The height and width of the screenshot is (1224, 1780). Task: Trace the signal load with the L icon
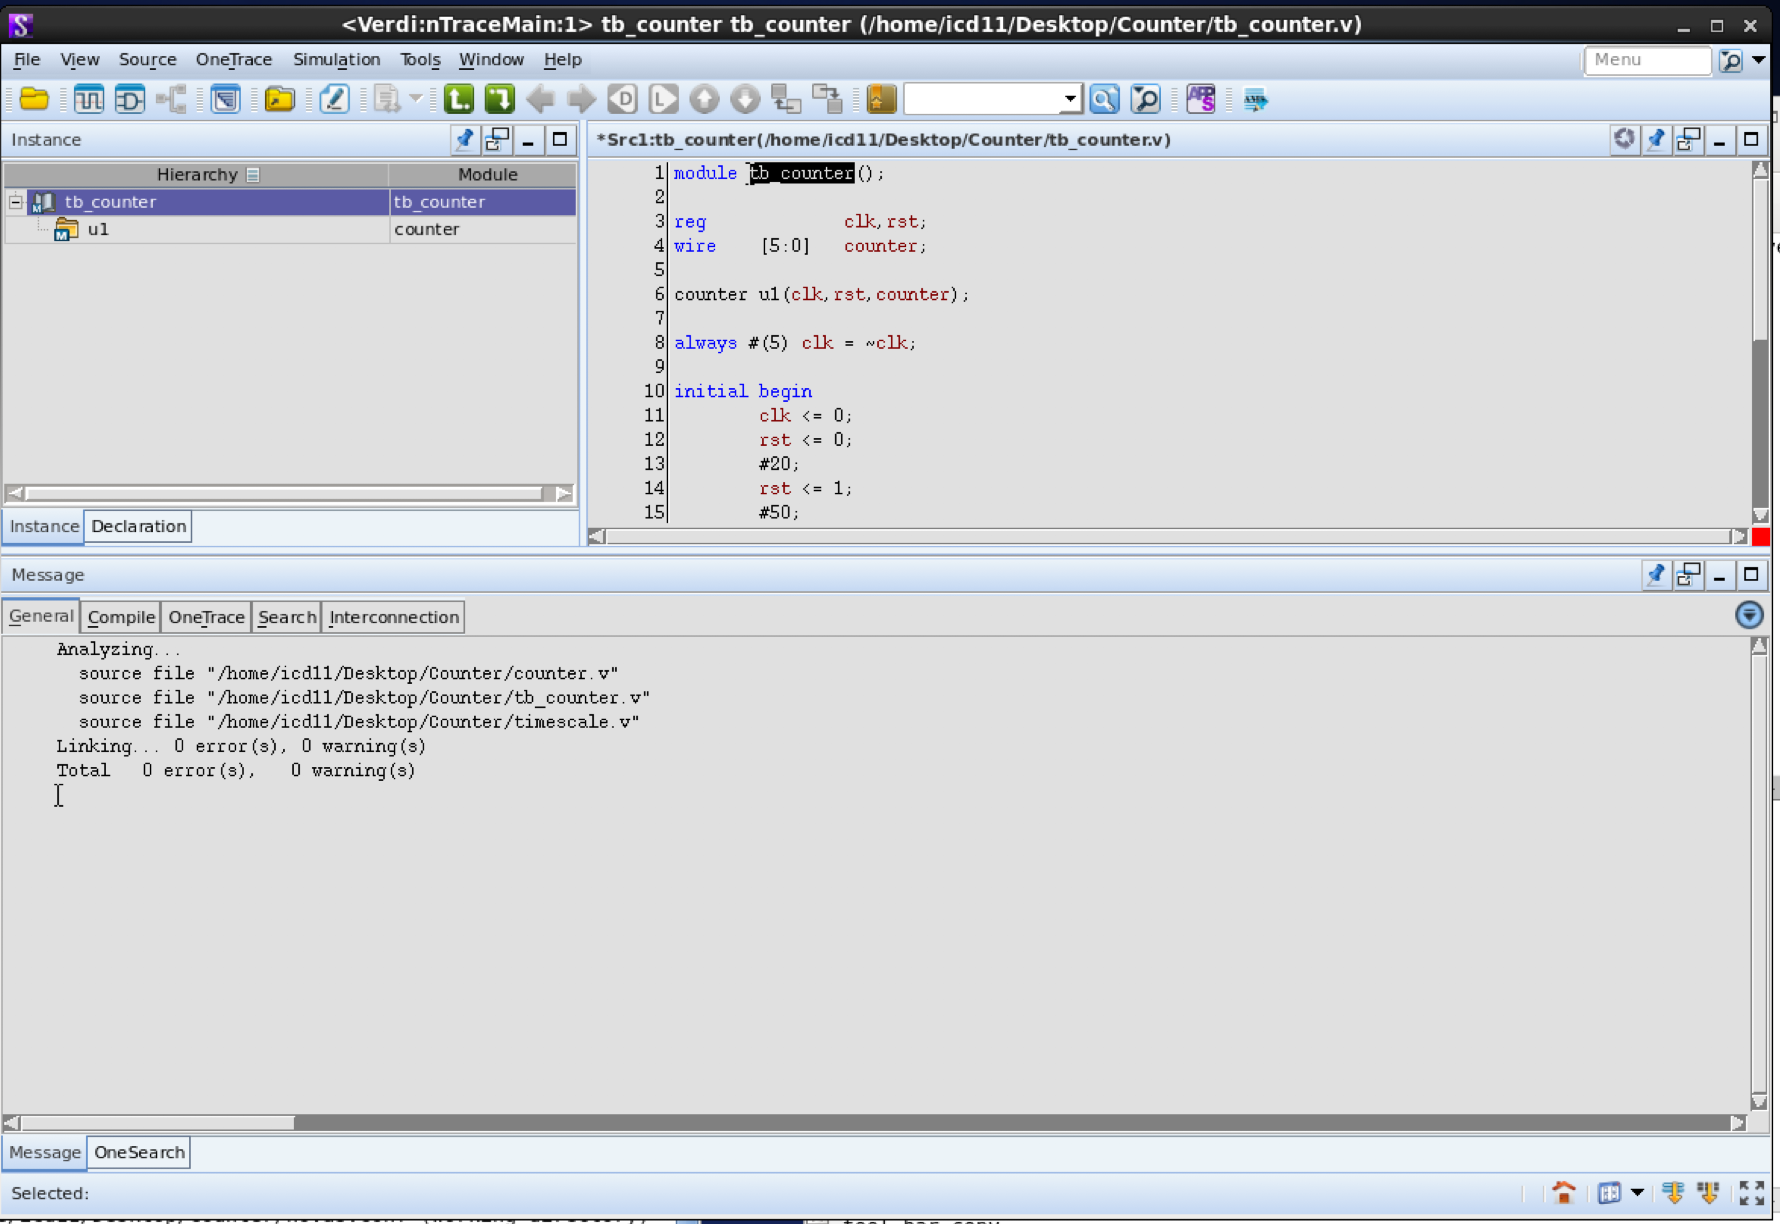coord(663,99)
